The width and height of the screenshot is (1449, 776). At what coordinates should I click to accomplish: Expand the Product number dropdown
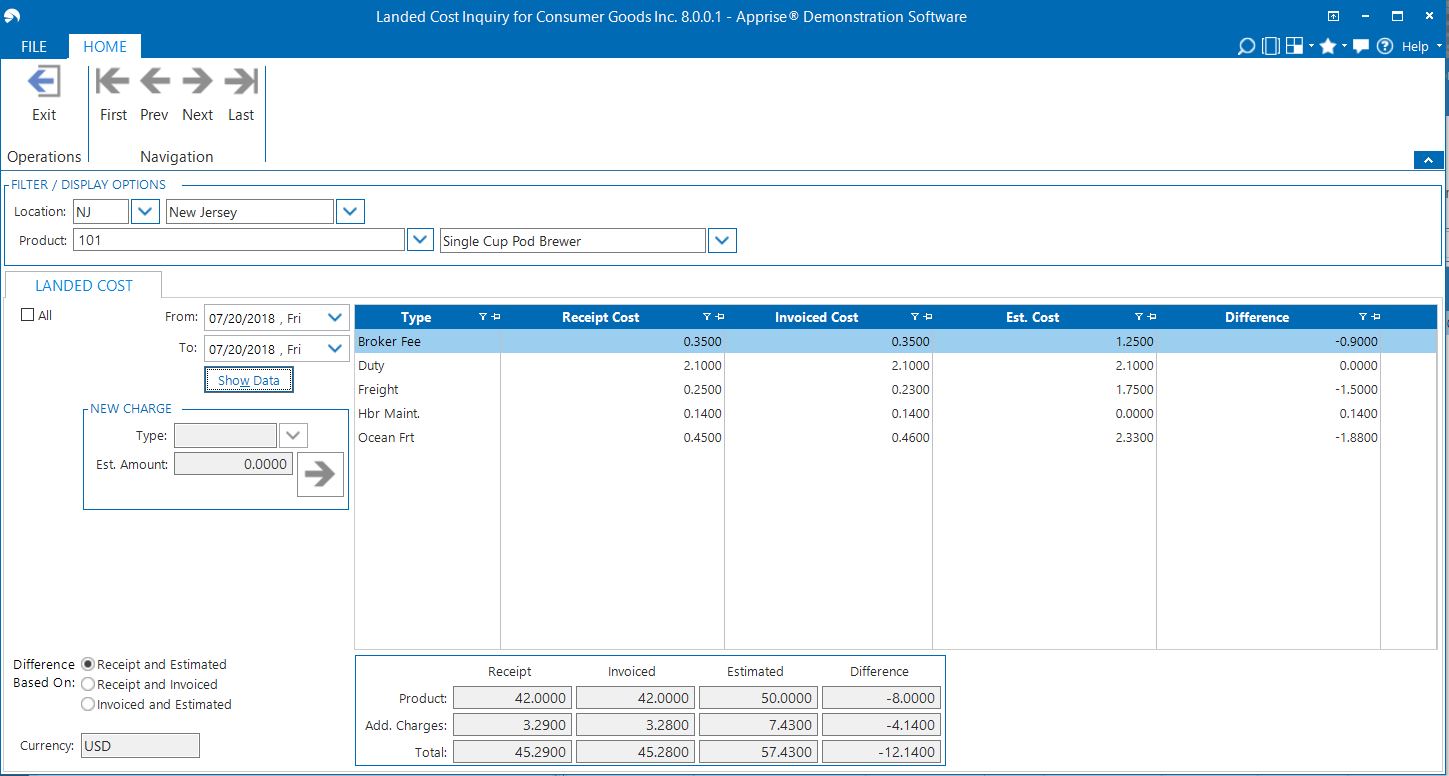pos(420,241)
